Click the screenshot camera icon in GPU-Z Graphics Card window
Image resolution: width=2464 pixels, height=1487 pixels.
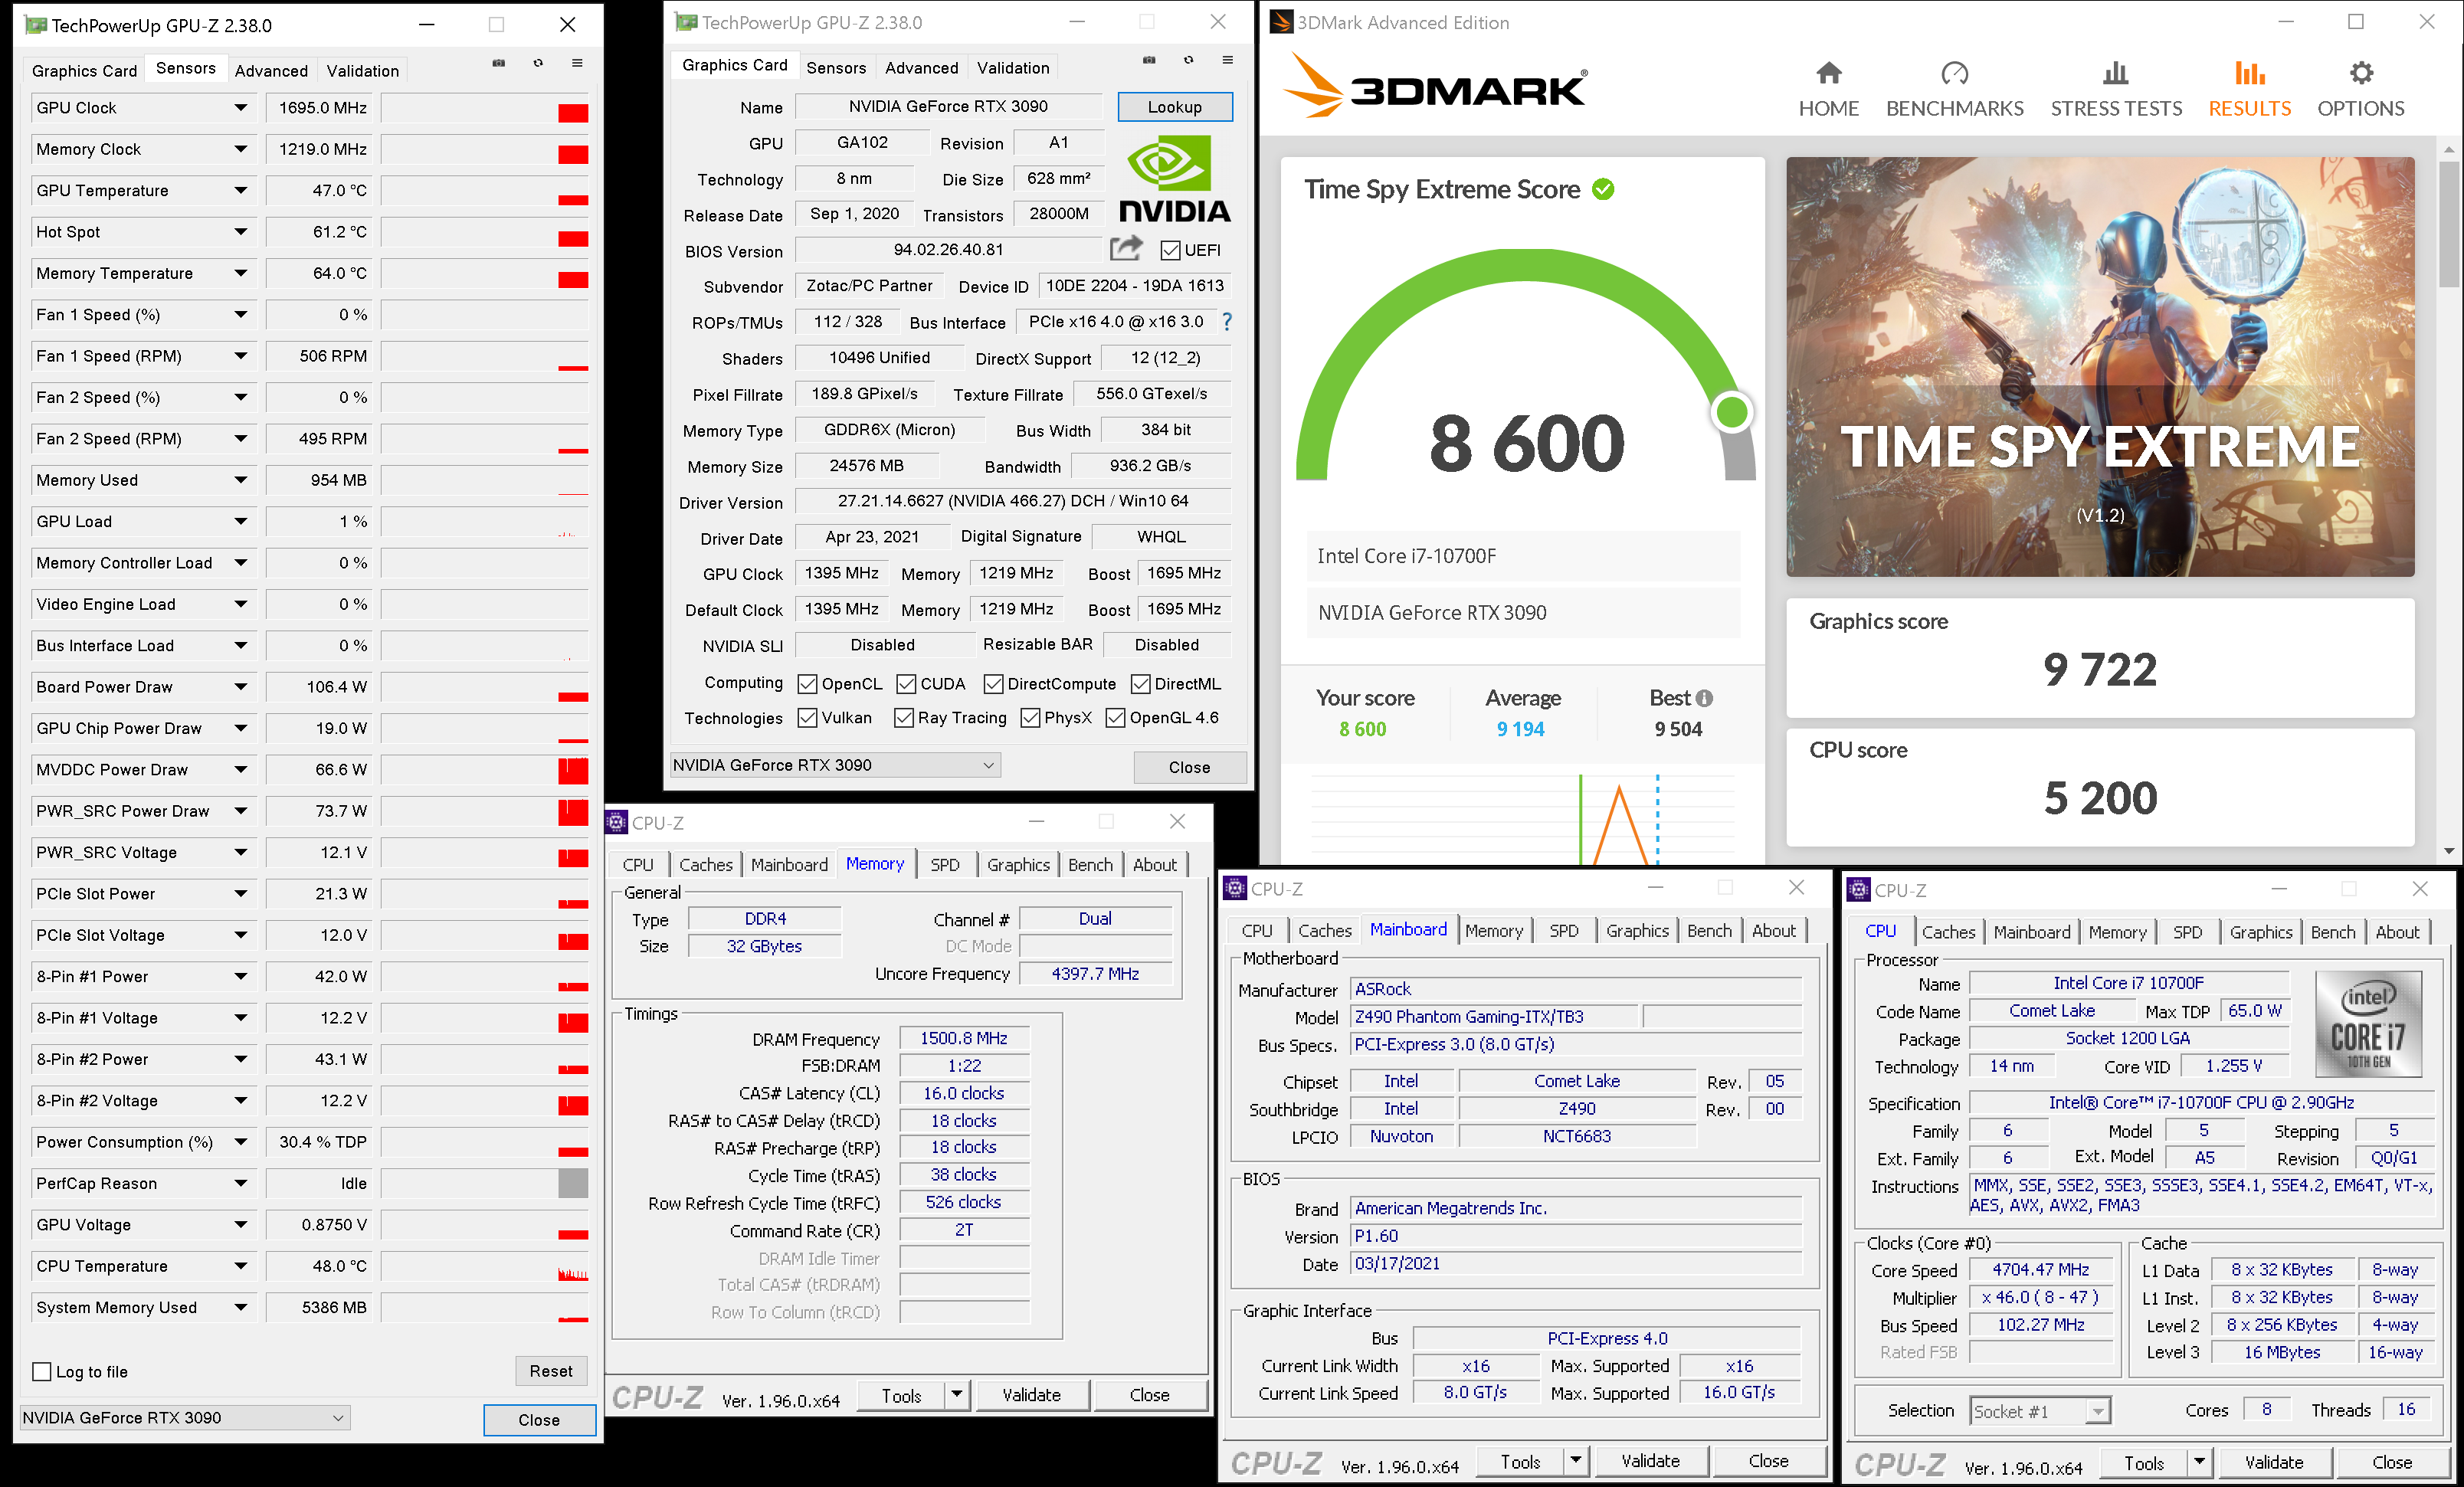point(1149,60)
